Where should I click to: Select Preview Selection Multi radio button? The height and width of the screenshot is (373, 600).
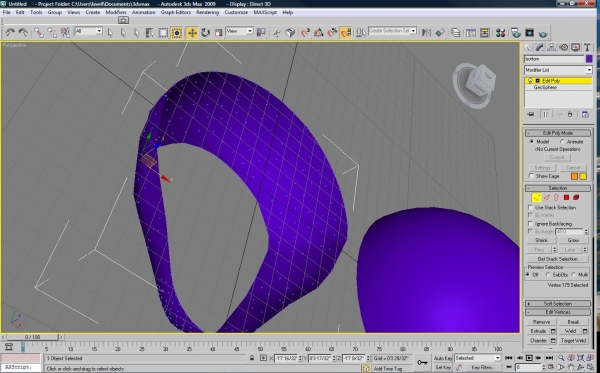pos(573,275)
